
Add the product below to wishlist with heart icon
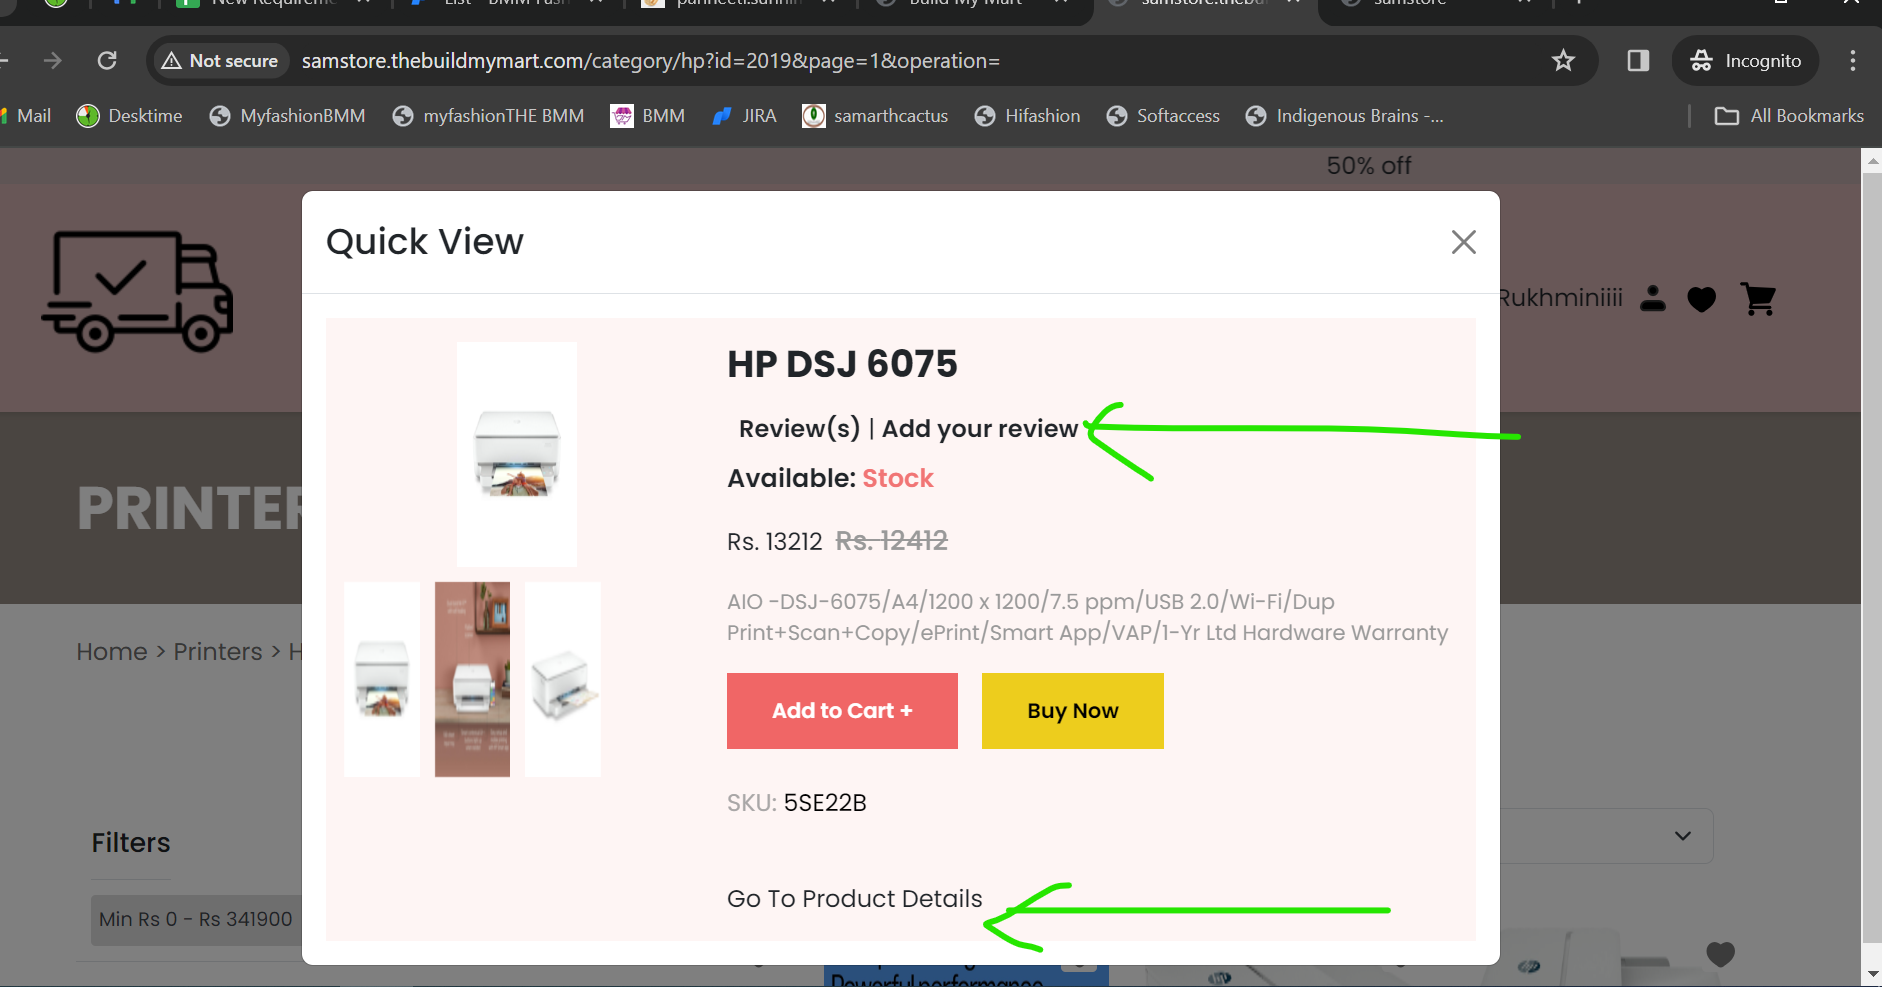point(1720,954)
